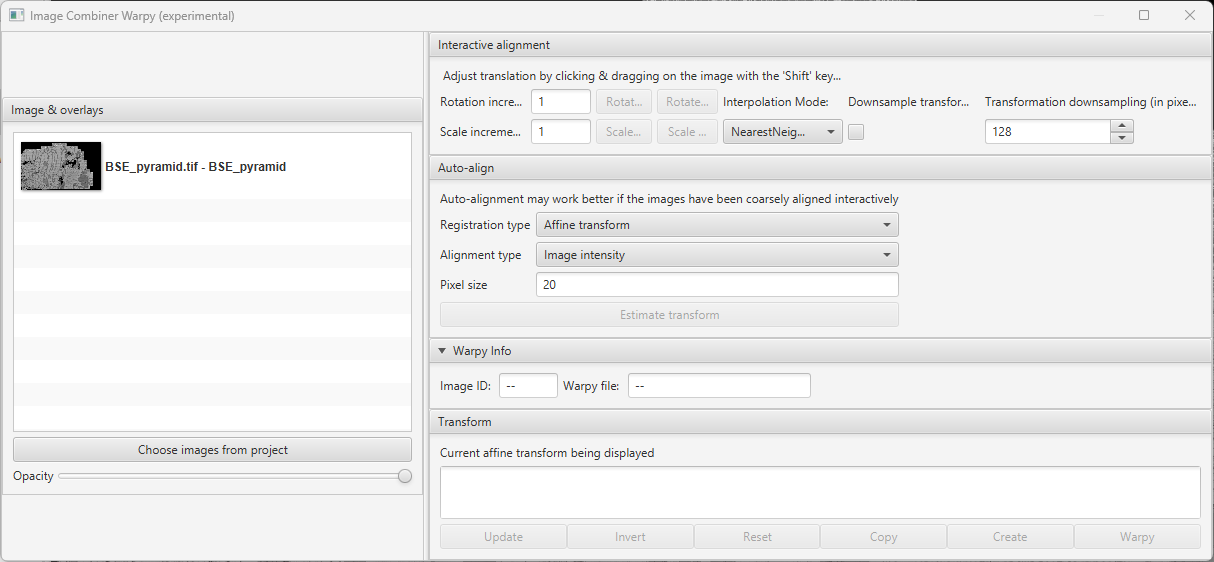Click the Invert transform button
The width and height of the screenshot is (1214, 562).
point(630,537)
